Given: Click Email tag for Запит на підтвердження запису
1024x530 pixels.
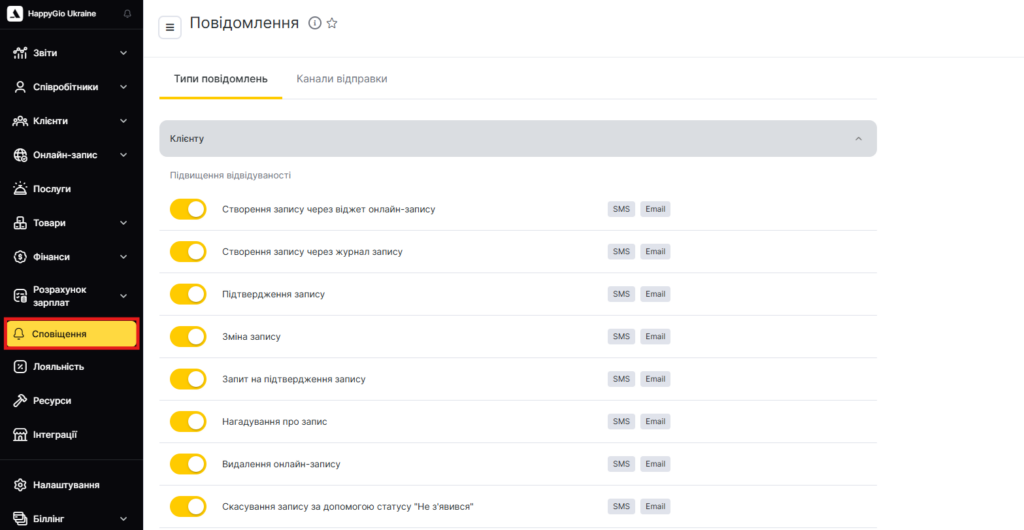Looking at the screenshot, I should 655,379.
